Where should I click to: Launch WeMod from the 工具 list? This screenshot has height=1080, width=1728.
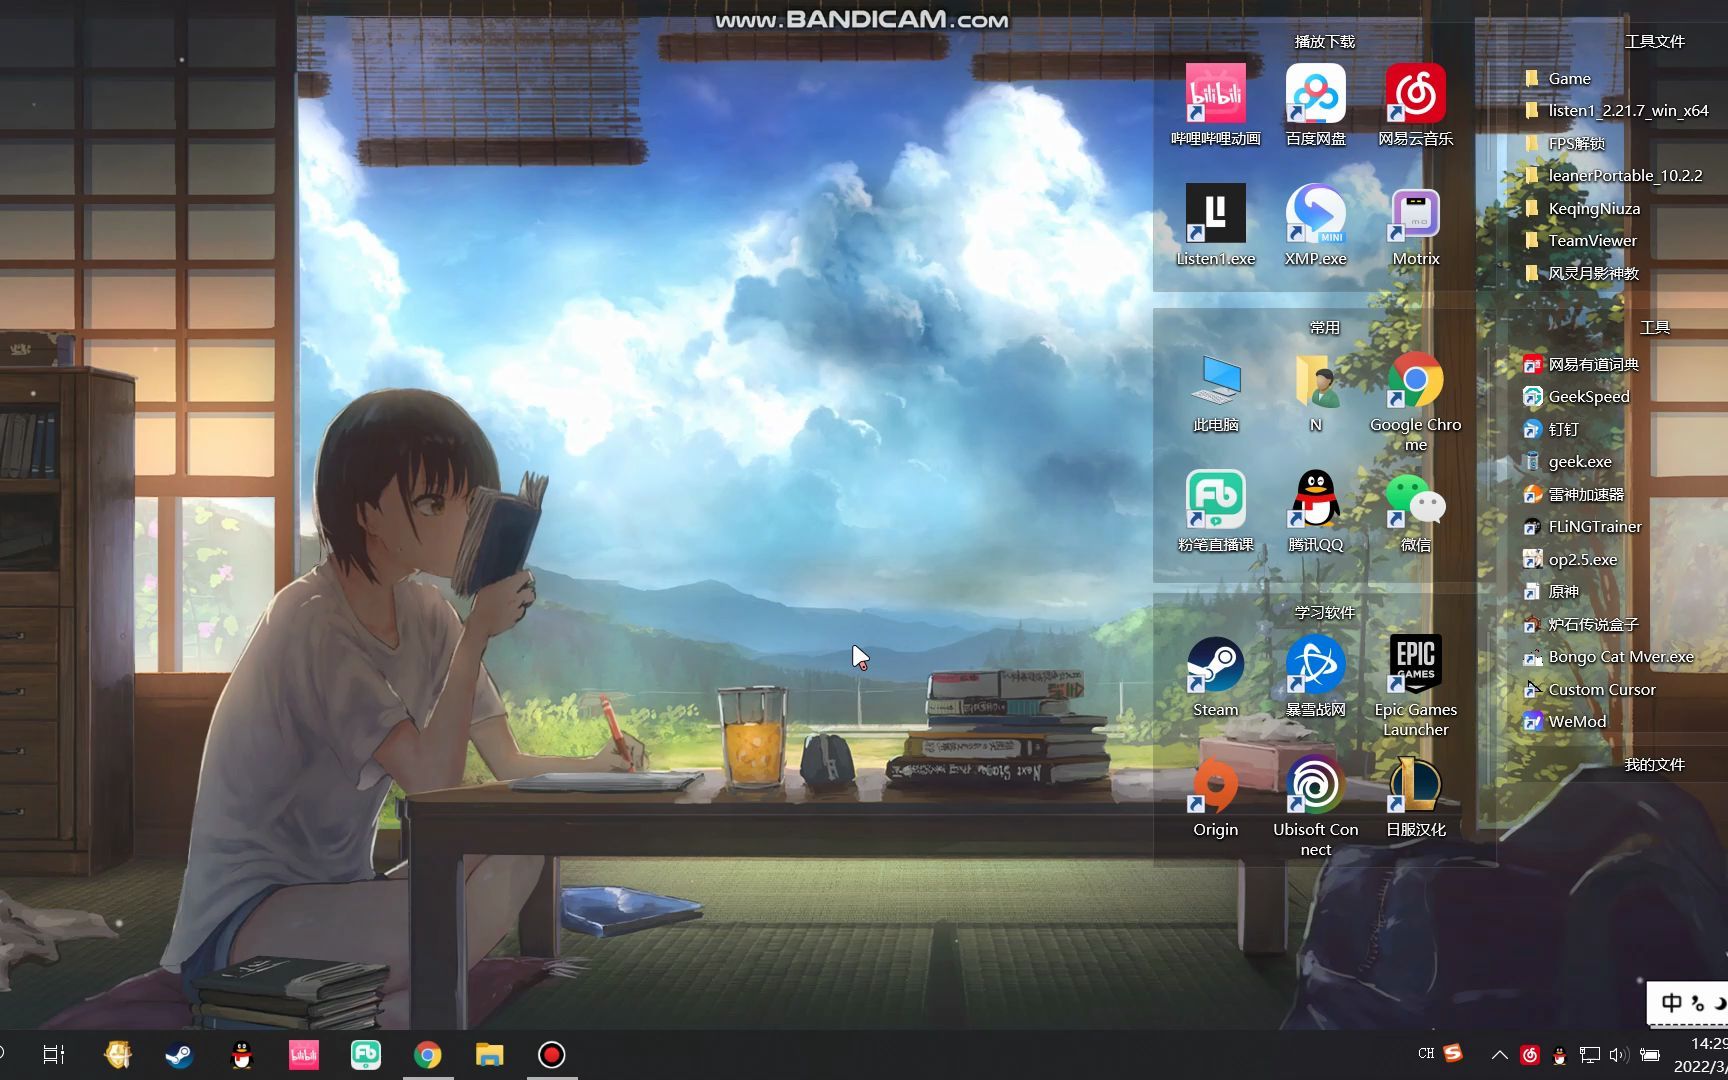coord(1565,721)
